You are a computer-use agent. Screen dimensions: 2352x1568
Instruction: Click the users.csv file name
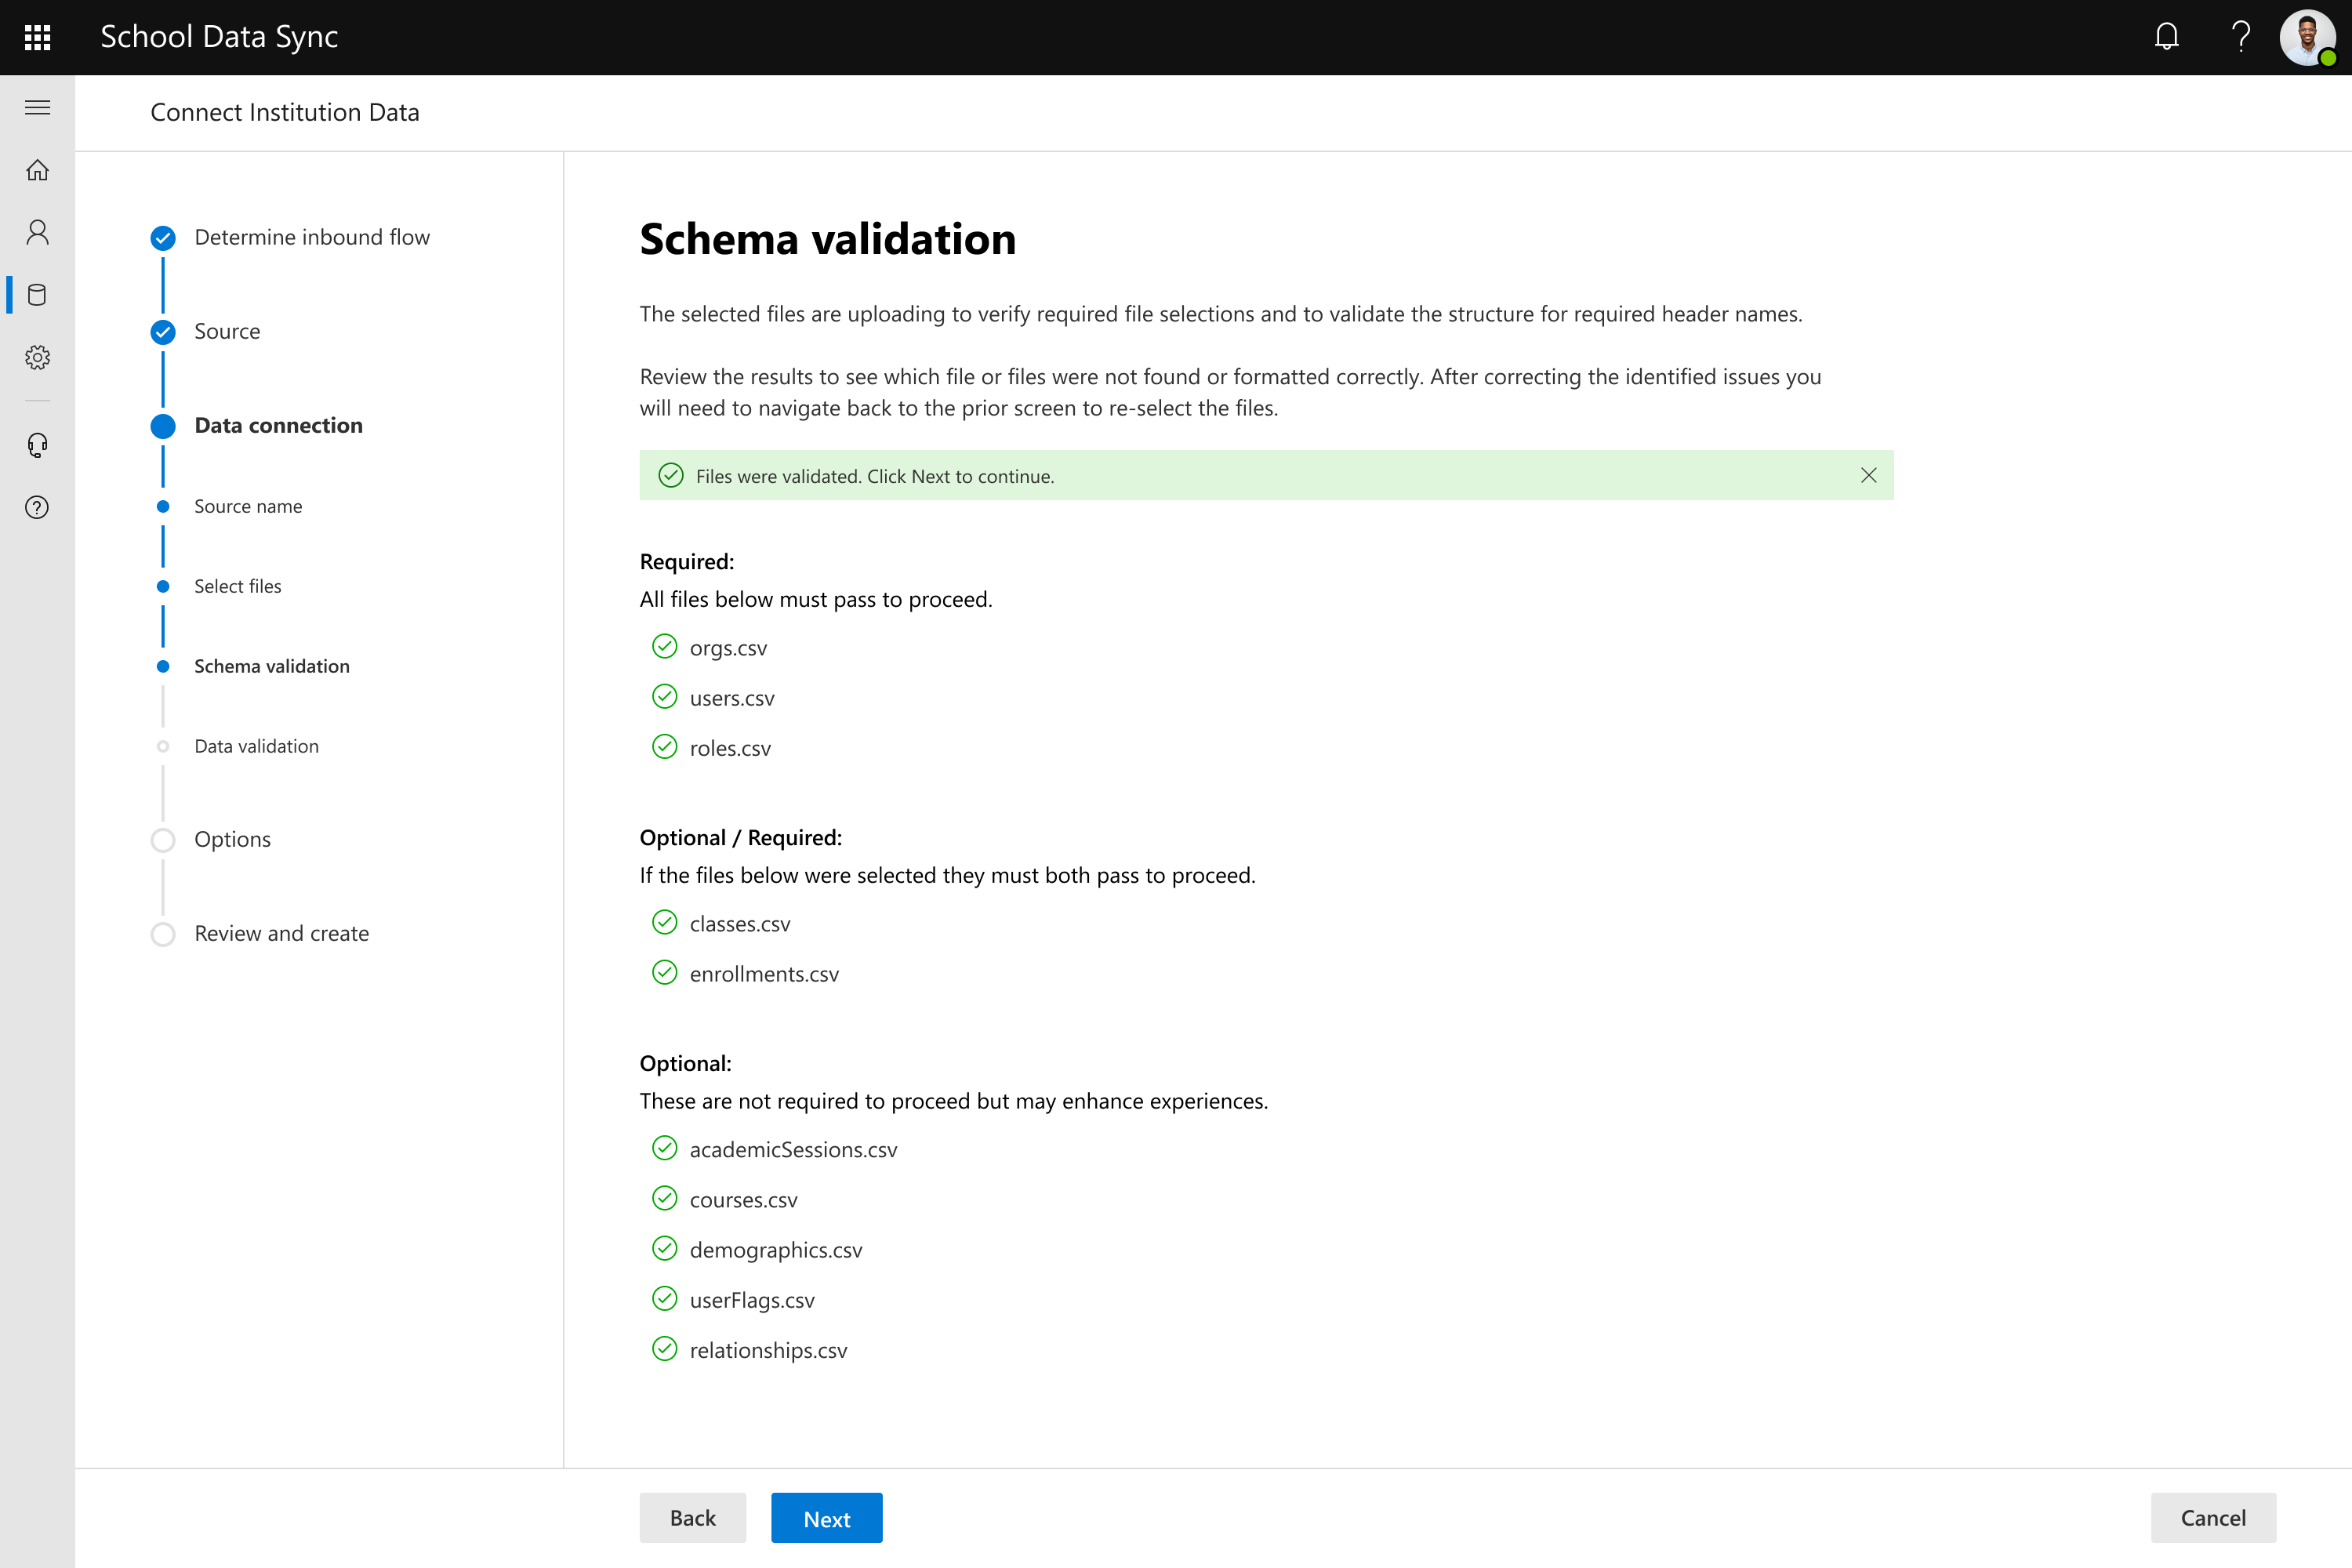point(732,698)
